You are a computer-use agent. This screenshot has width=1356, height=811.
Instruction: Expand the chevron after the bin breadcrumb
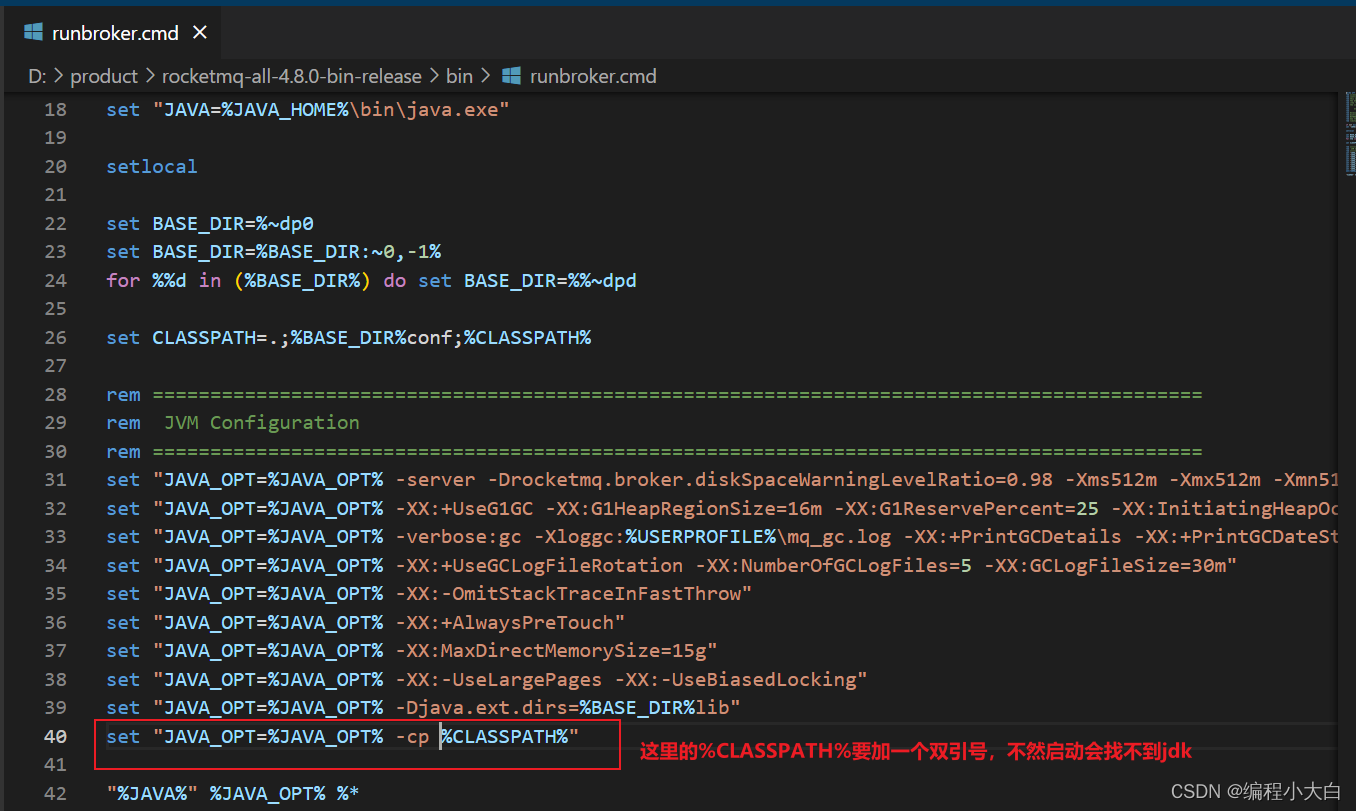pyautogui.click(x=485, y=76)
